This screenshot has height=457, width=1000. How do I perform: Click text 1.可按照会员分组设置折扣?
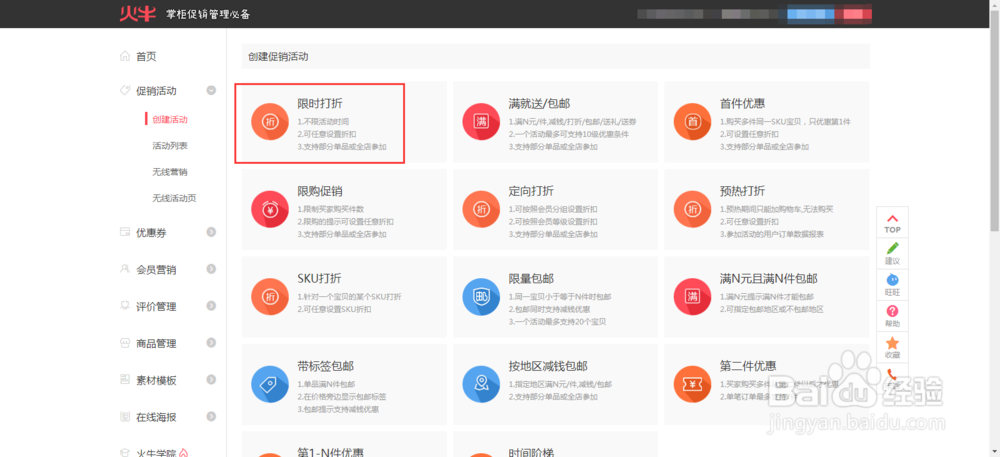[553, 209]
